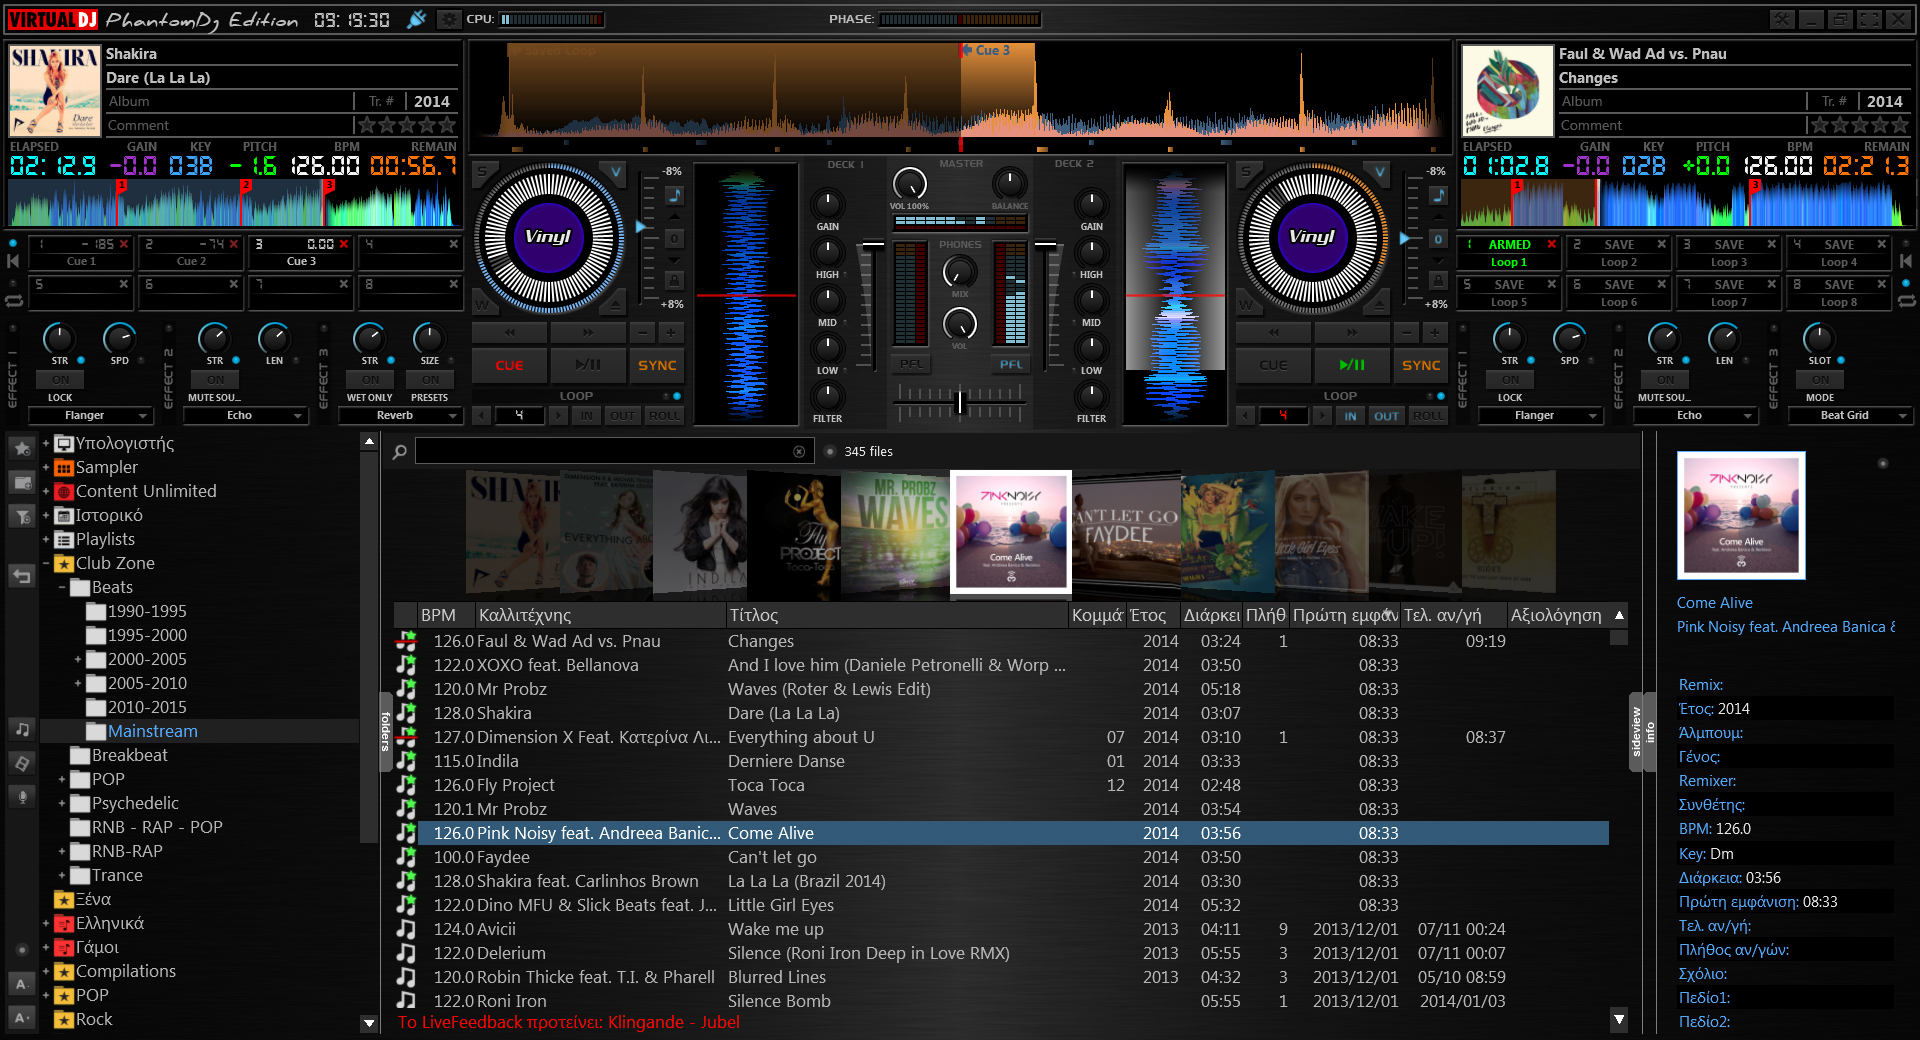The width and height of the screenshot is (1920, 1040).
Task: Click play/pause on deck 2
Action: tap(1351, 365)
